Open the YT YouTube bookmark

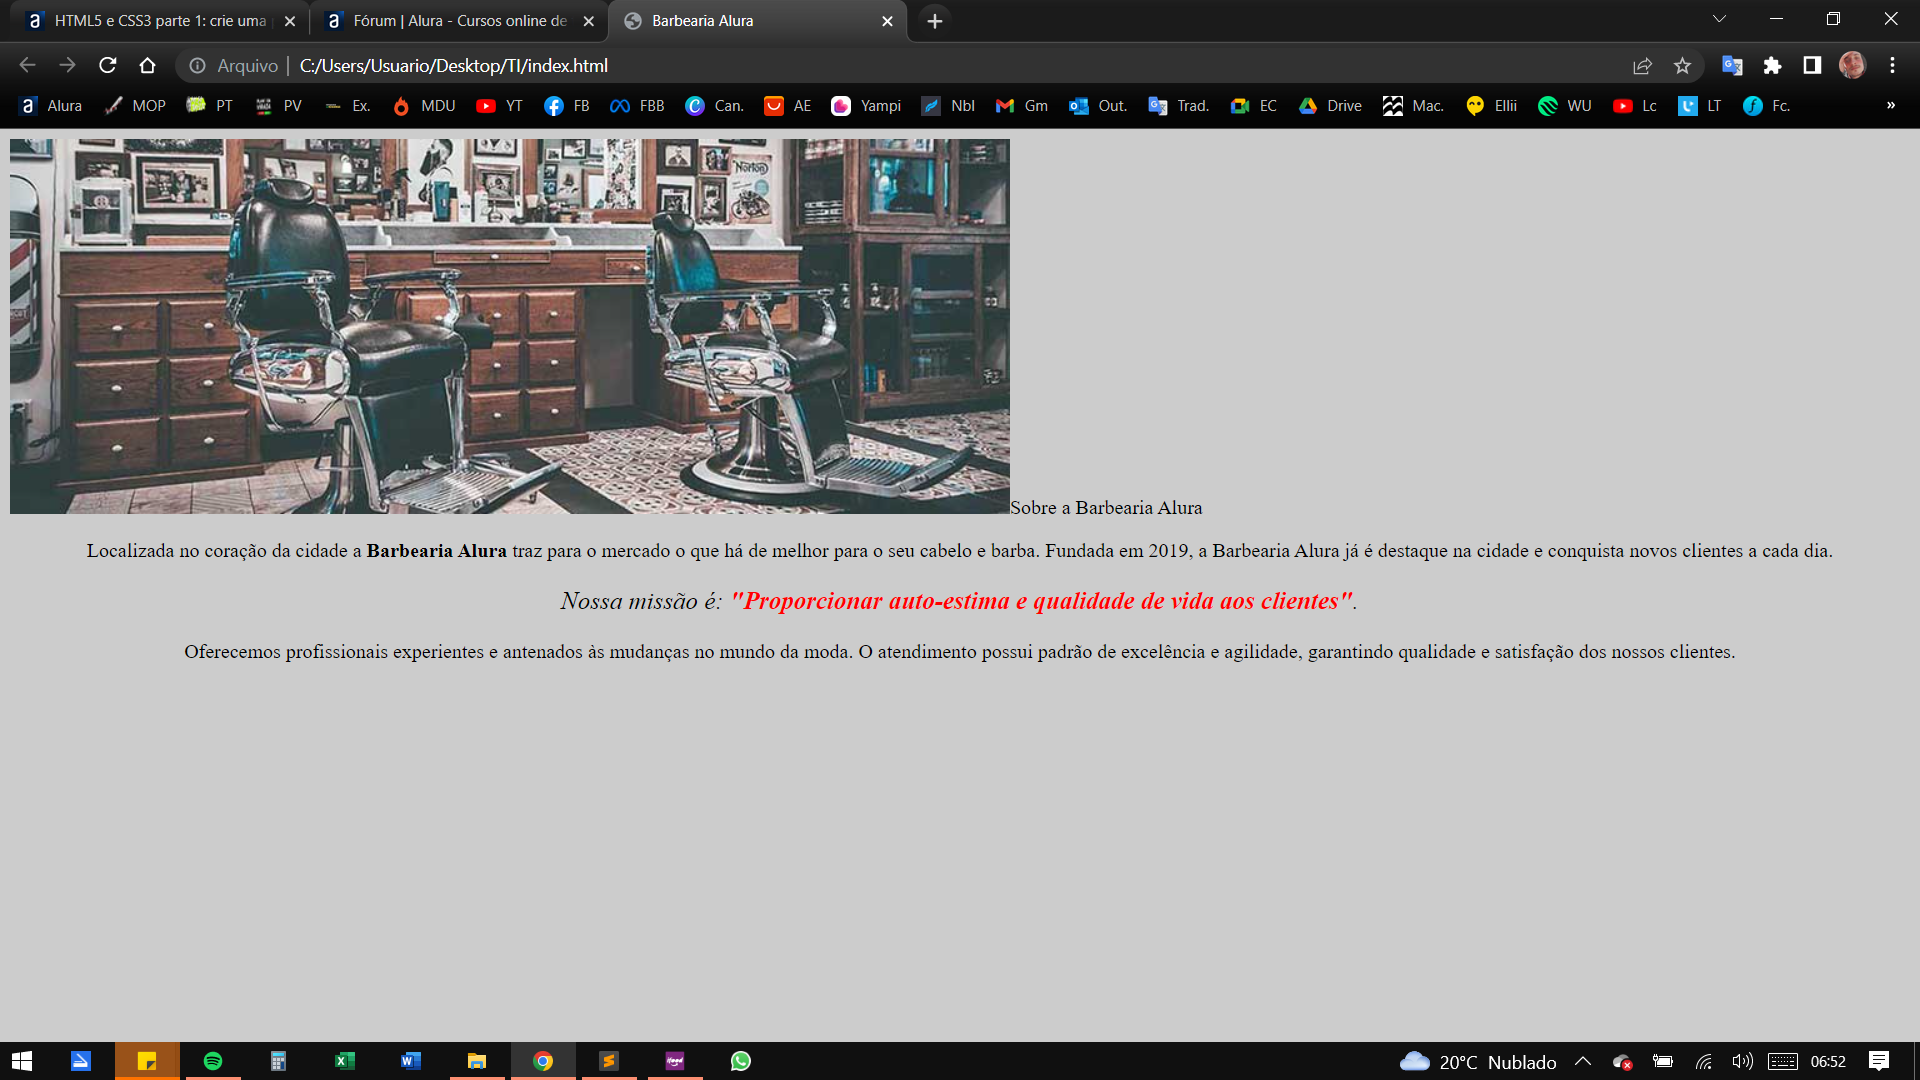pos(499,106)
